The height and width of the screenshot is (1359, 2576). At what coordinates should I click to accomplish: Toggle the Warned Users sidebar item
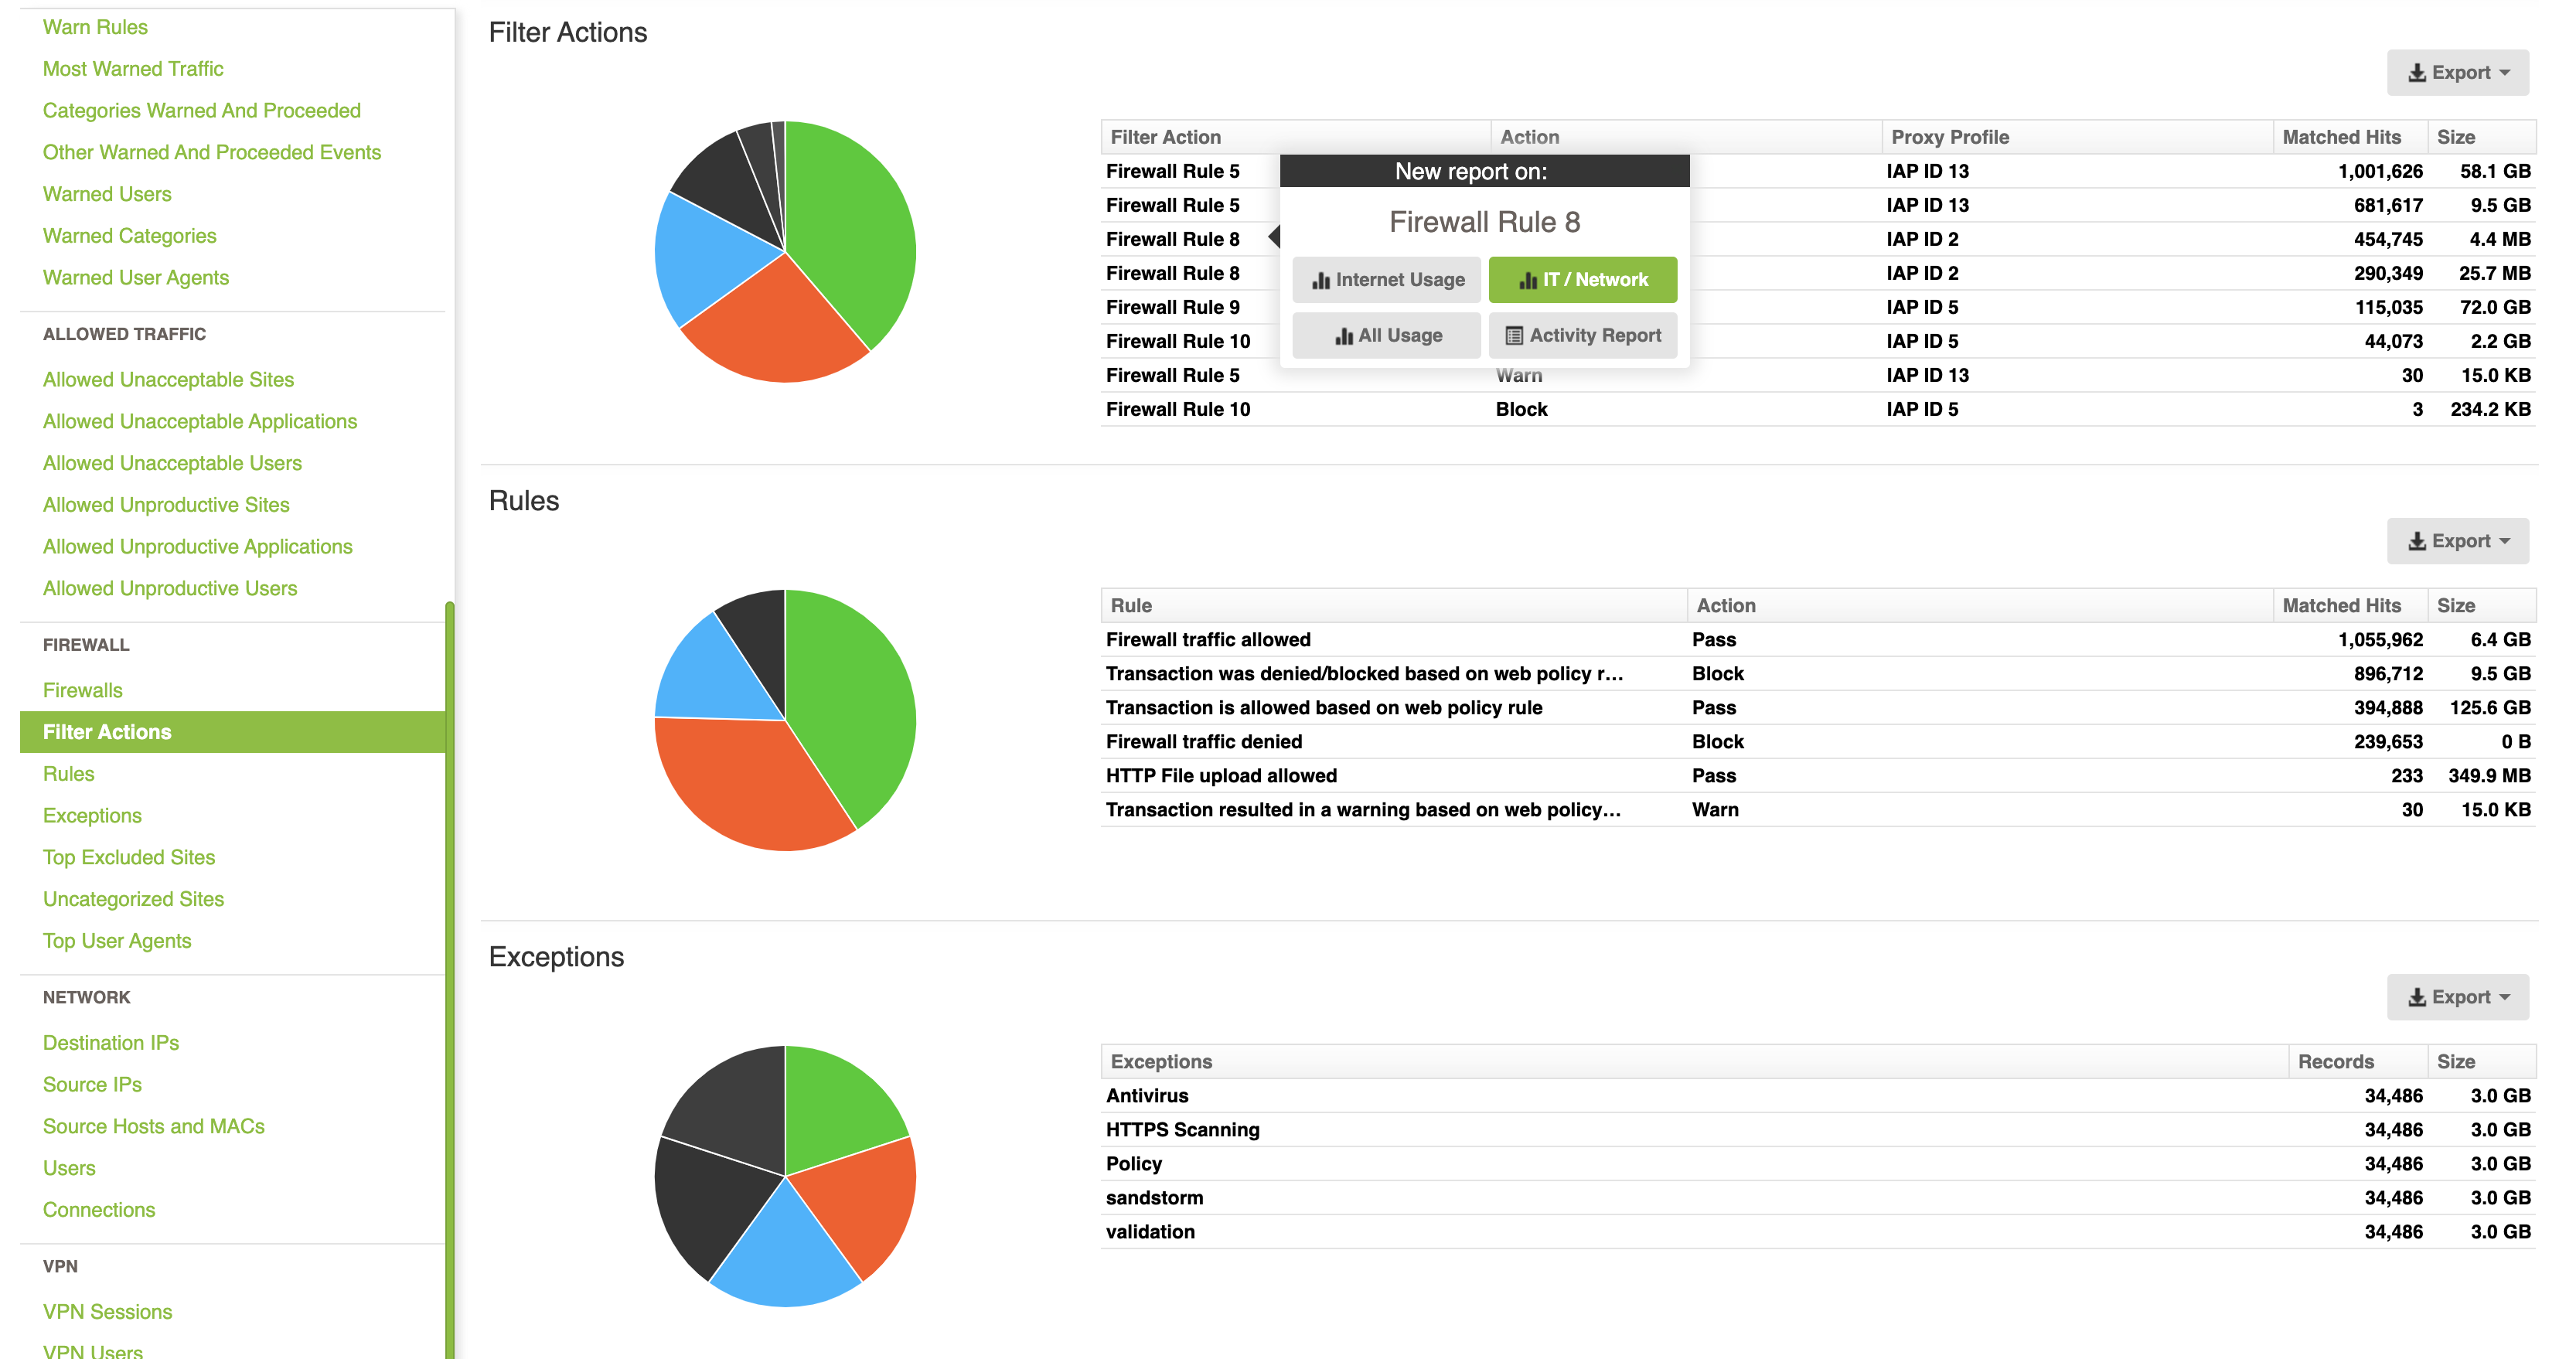pos(109,192)
